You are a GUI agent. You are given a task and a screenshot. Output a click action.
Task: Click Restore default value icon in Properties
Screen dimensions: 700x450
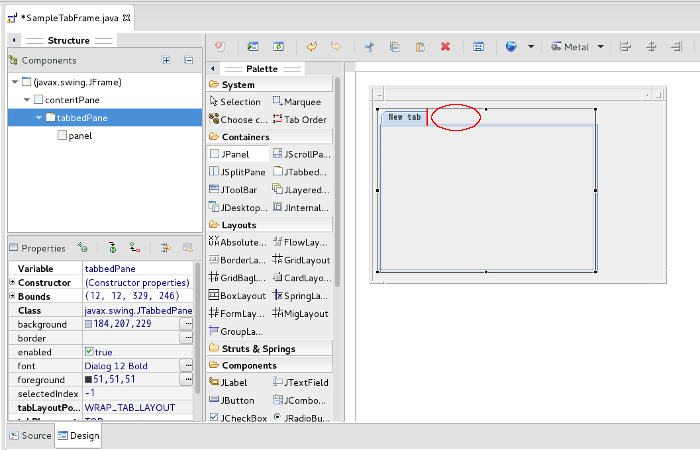point(188,248)
